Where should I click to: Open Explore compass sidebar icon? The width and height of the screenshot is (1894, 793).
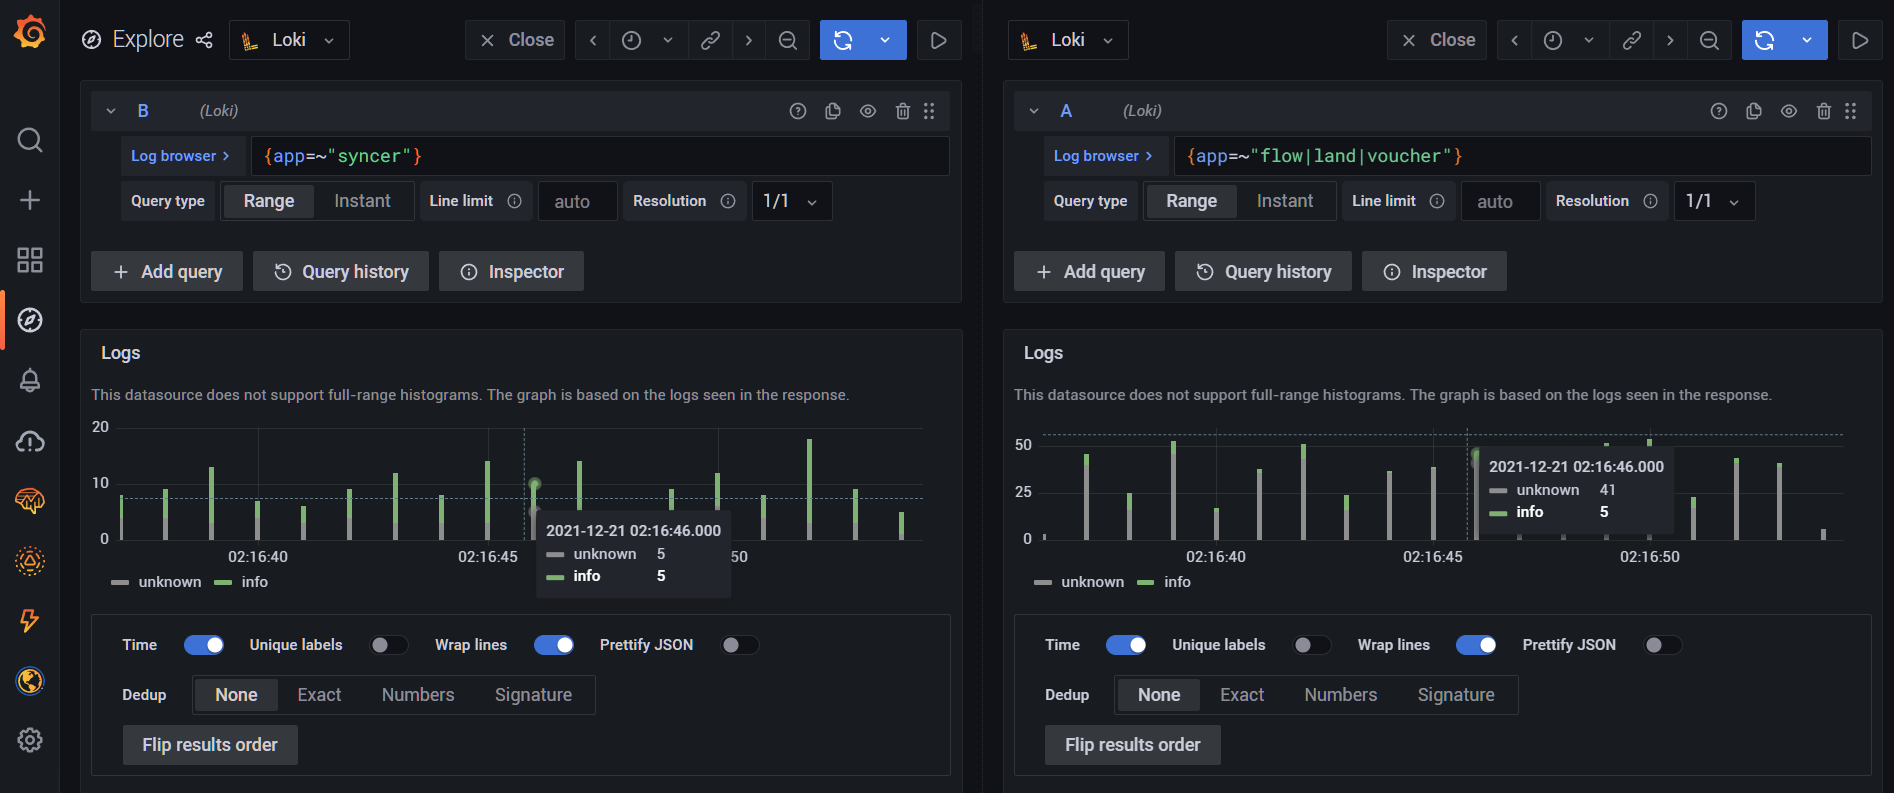click(30, 320)
